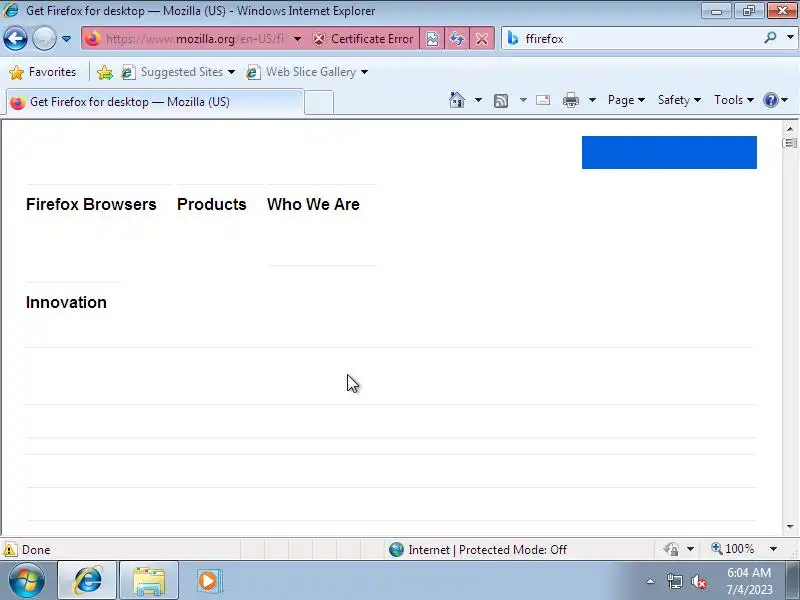Screen dimensions: 800x600
Task: Go back with the Back arrow button
Action: coord(15,39)
